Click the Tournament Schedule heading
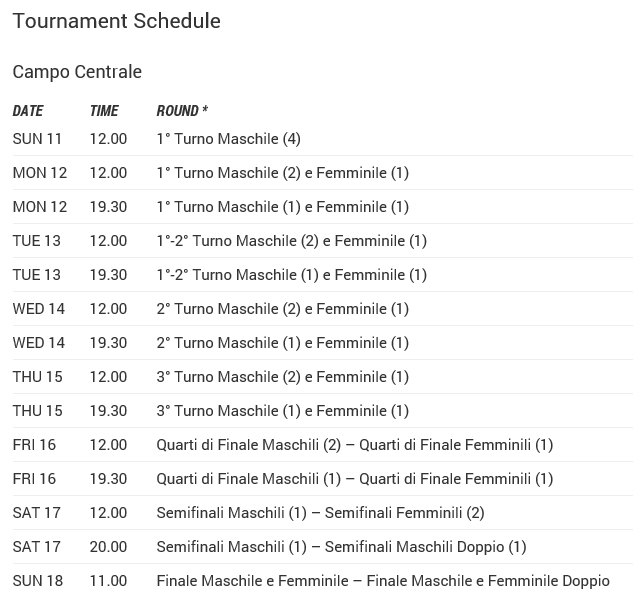 click(116, 21)
